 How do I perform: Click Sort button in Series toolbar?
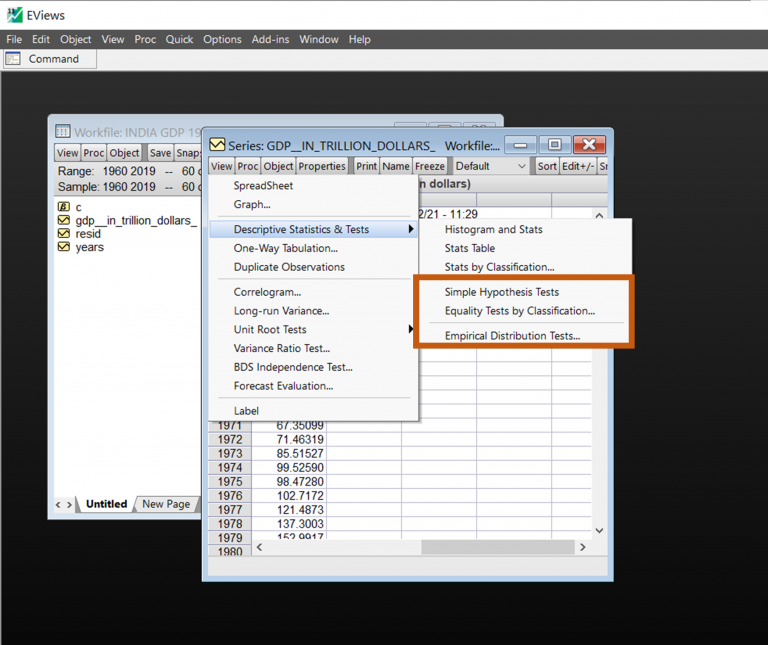547,166
